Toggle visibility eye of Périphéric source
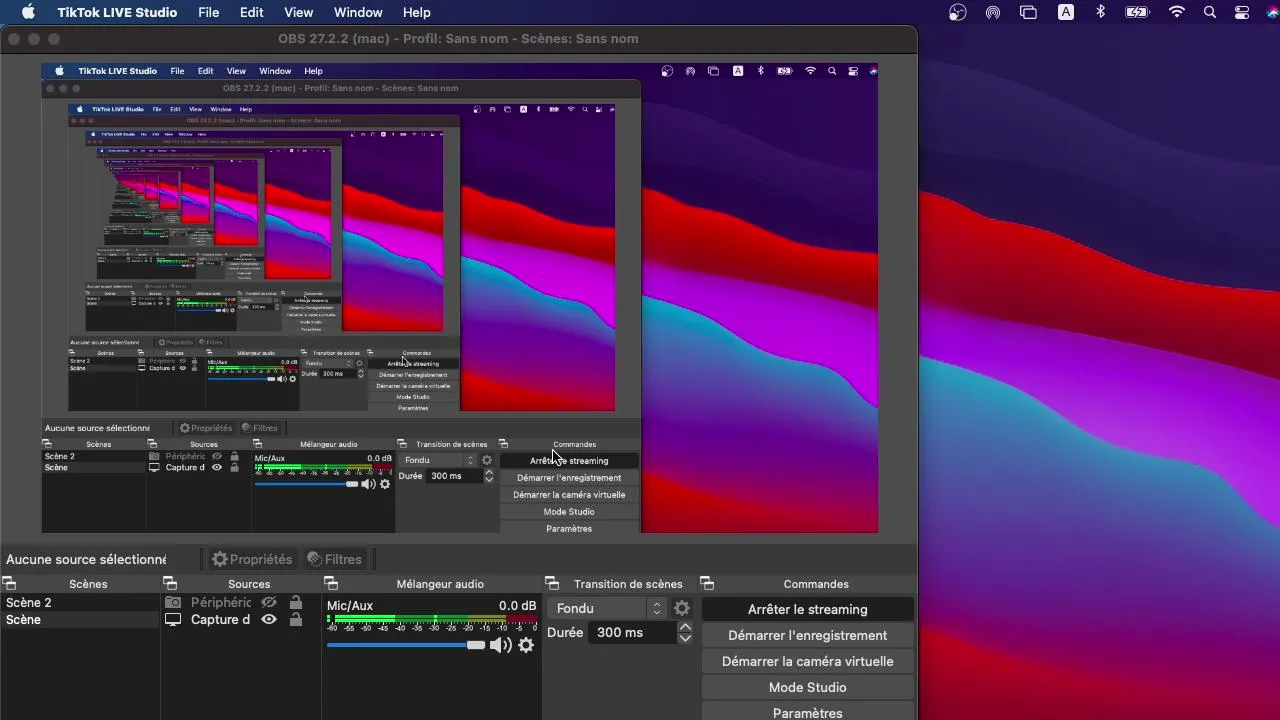The height and width of the screenshot is (720, 1280). 268,603
